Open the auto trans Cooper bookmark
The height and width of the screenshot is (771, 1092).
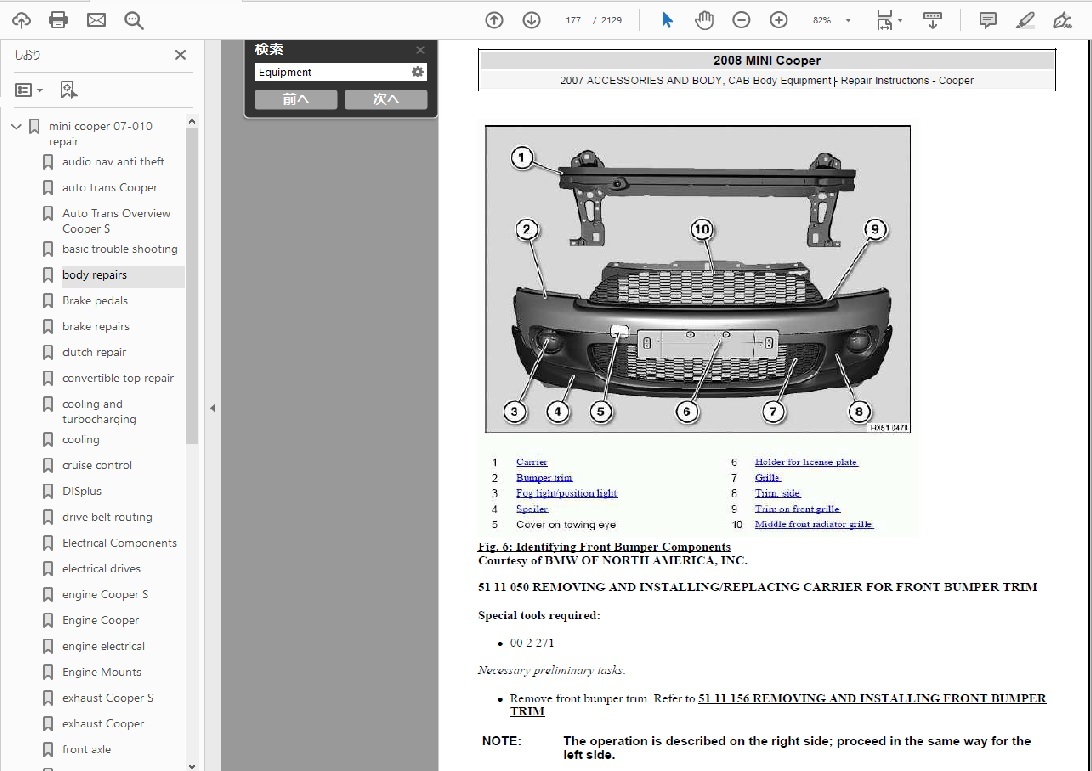point(109,187)
